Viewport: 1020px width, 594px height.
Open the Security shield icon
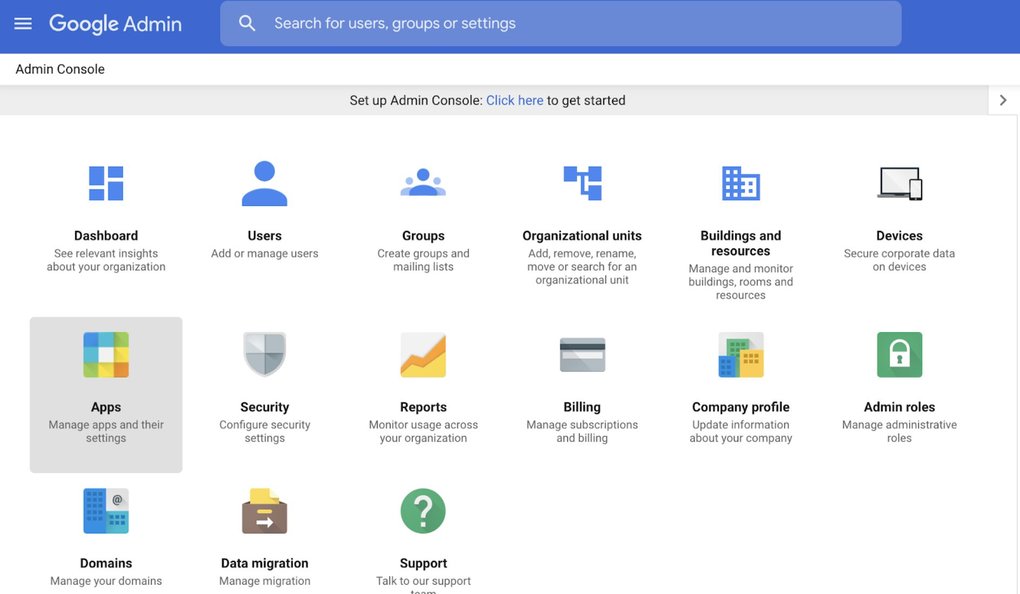coord(265,355)
